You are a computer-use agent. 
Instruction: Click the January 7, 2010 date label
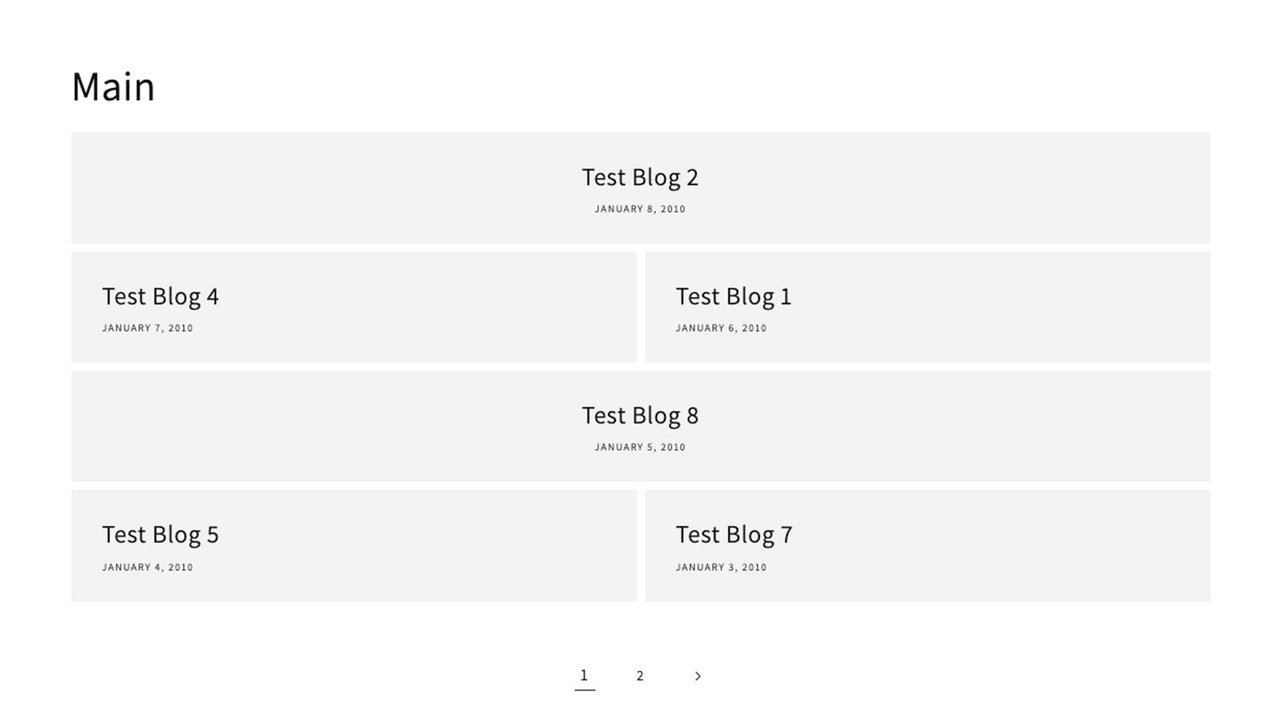tap(147, 327)
